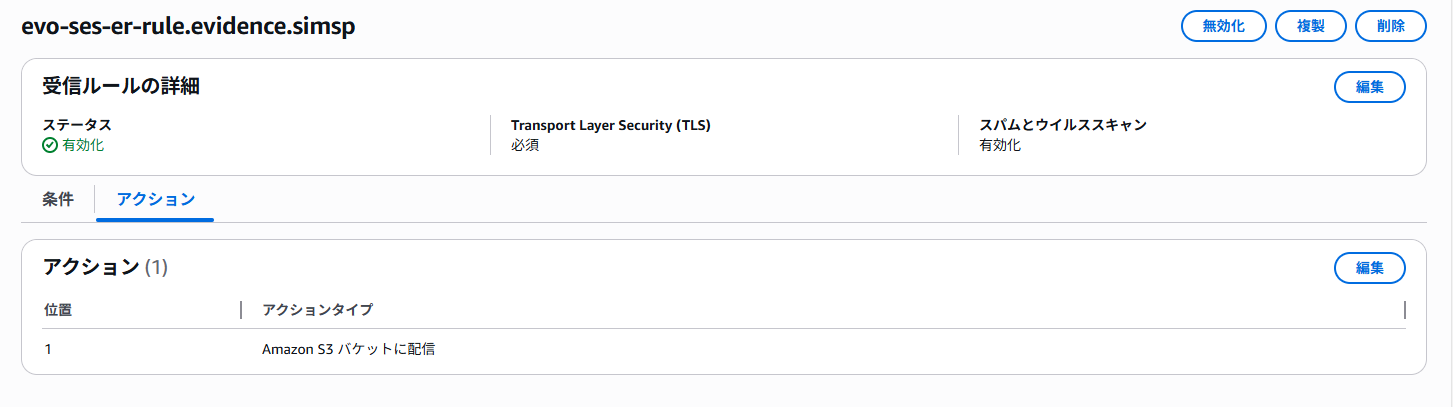Click position cell 1 in actions table
This screenshot has height=407, width=1453.
pyautogui.click(x=48, y=350)
